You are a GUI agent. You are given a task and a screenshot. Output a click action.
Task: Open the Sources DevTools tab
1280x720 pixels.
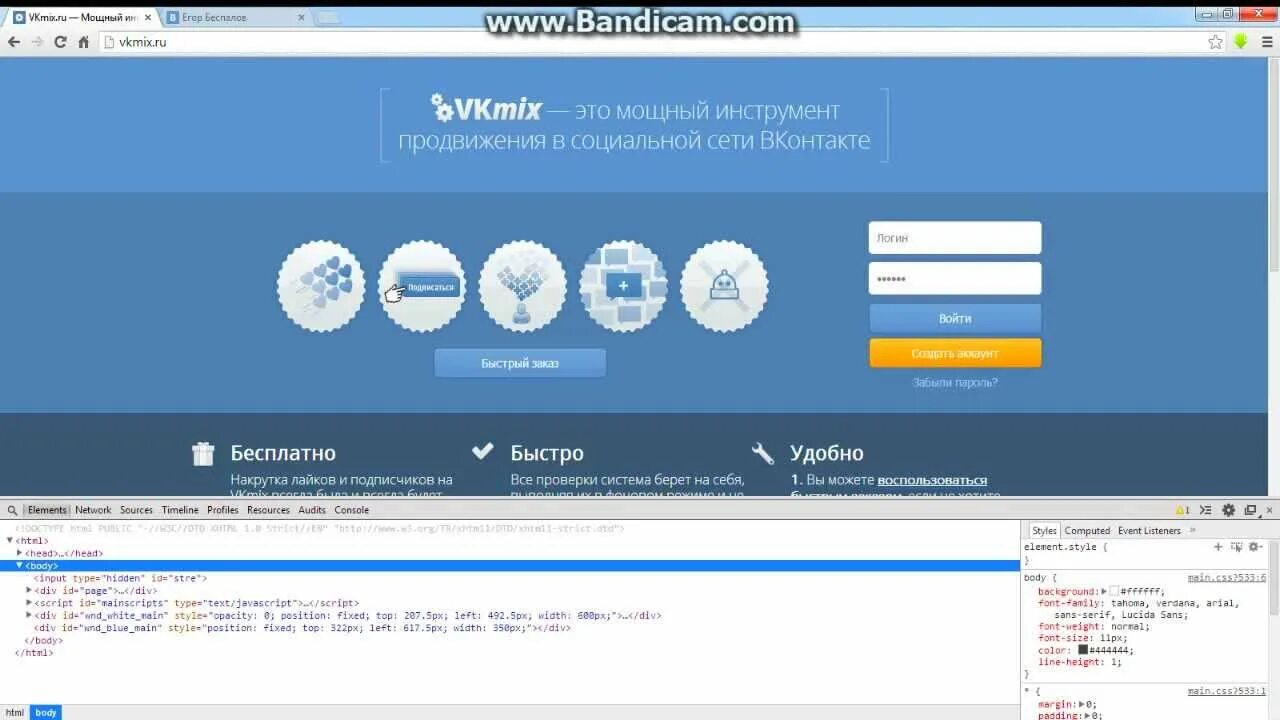137,510
